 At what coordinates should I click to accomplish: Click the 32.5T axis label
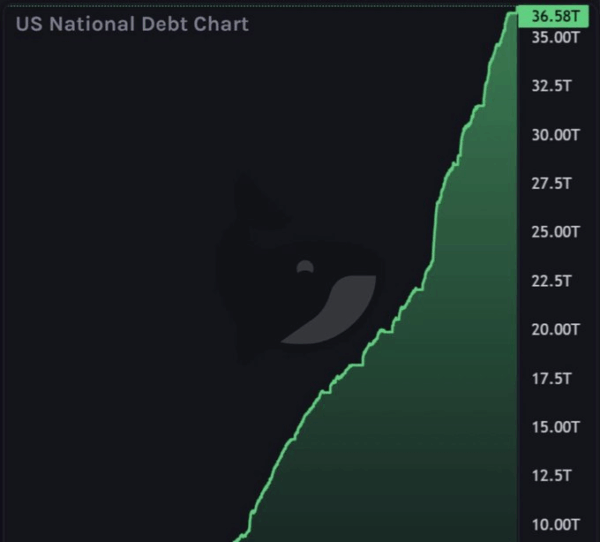552,86
